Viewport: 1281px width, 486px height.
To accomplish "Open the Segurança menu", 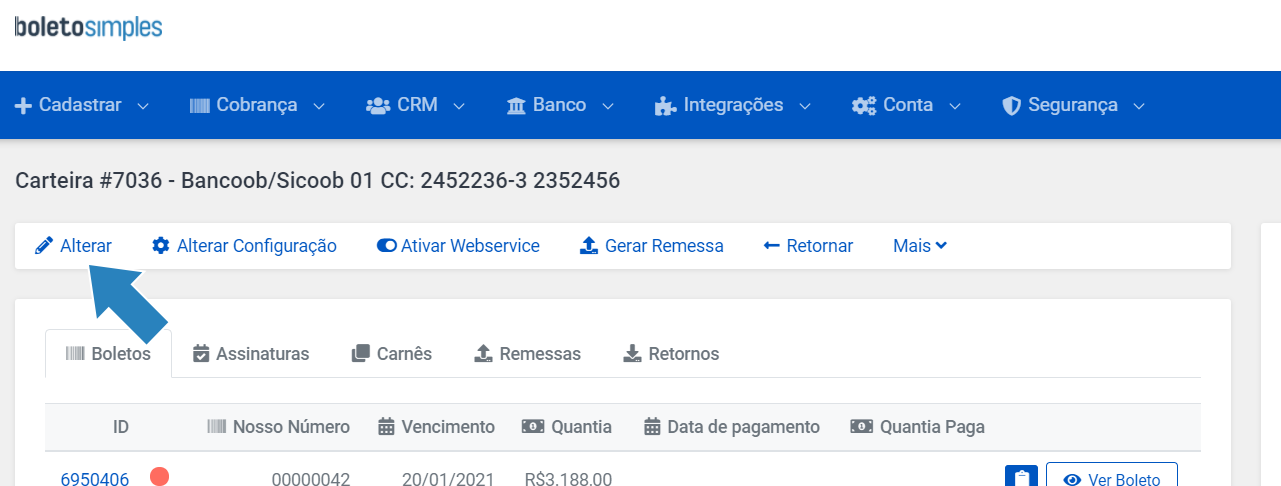I will point(1074,105).
